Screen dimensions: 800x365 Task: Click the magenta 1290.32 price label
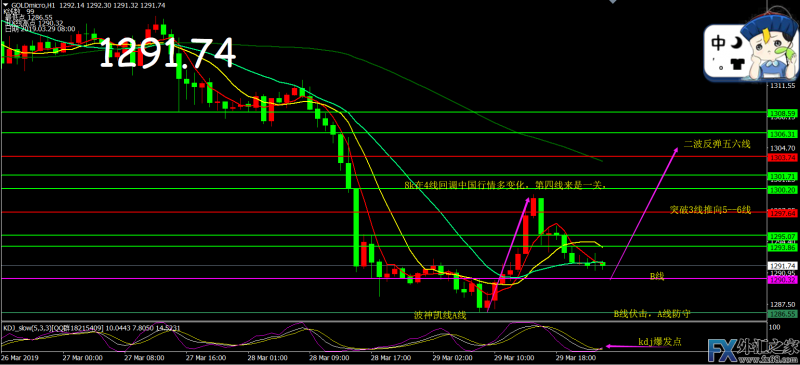pyautogui.click(x=782, y=280)
